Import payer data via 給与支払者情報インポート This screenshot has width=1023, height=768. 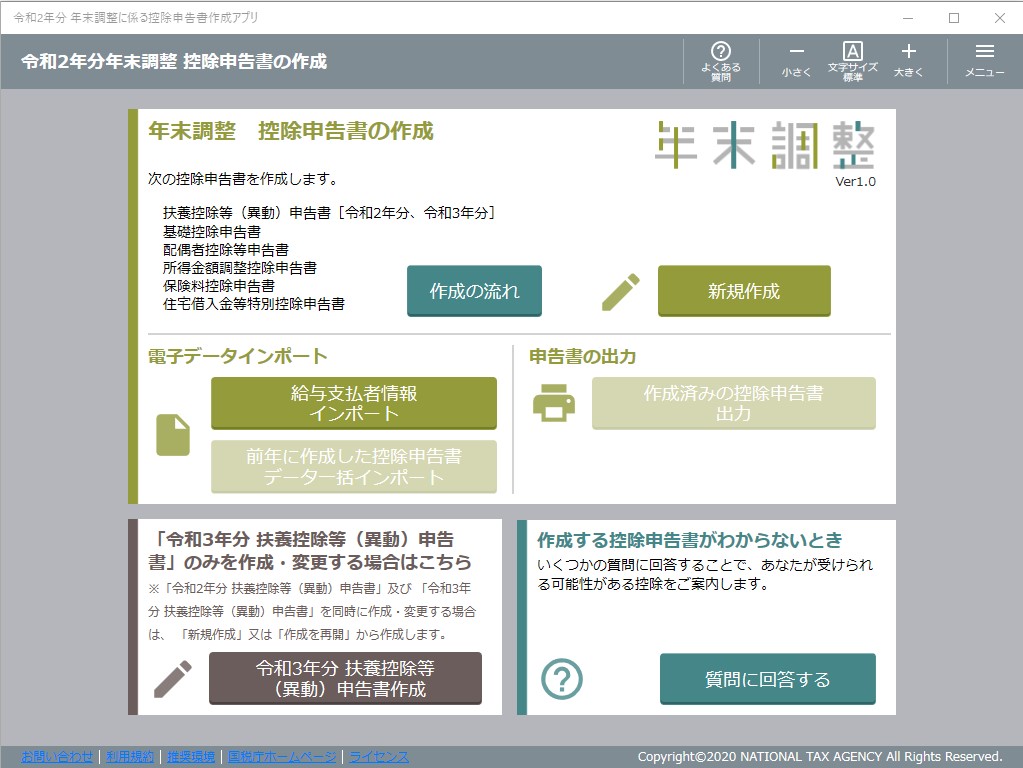point(352,403)
